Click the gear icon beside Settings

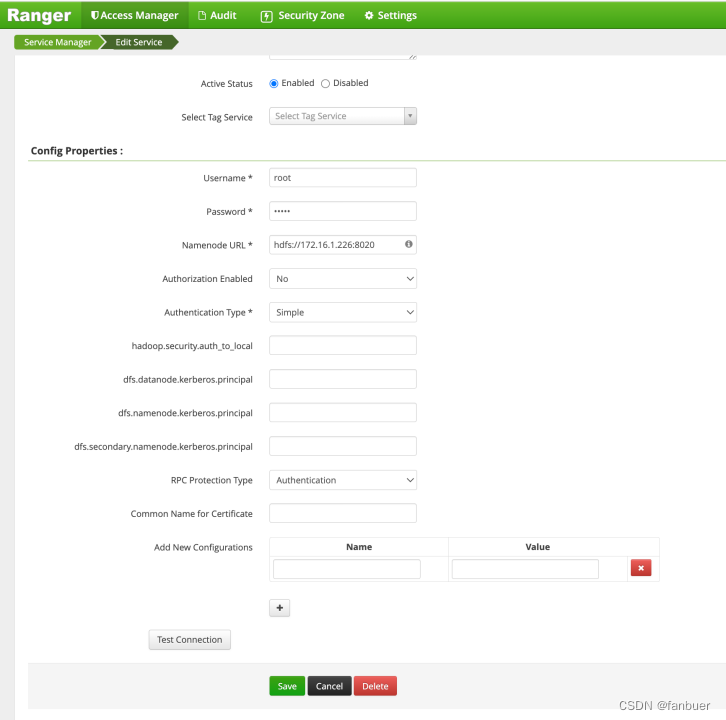369,15
